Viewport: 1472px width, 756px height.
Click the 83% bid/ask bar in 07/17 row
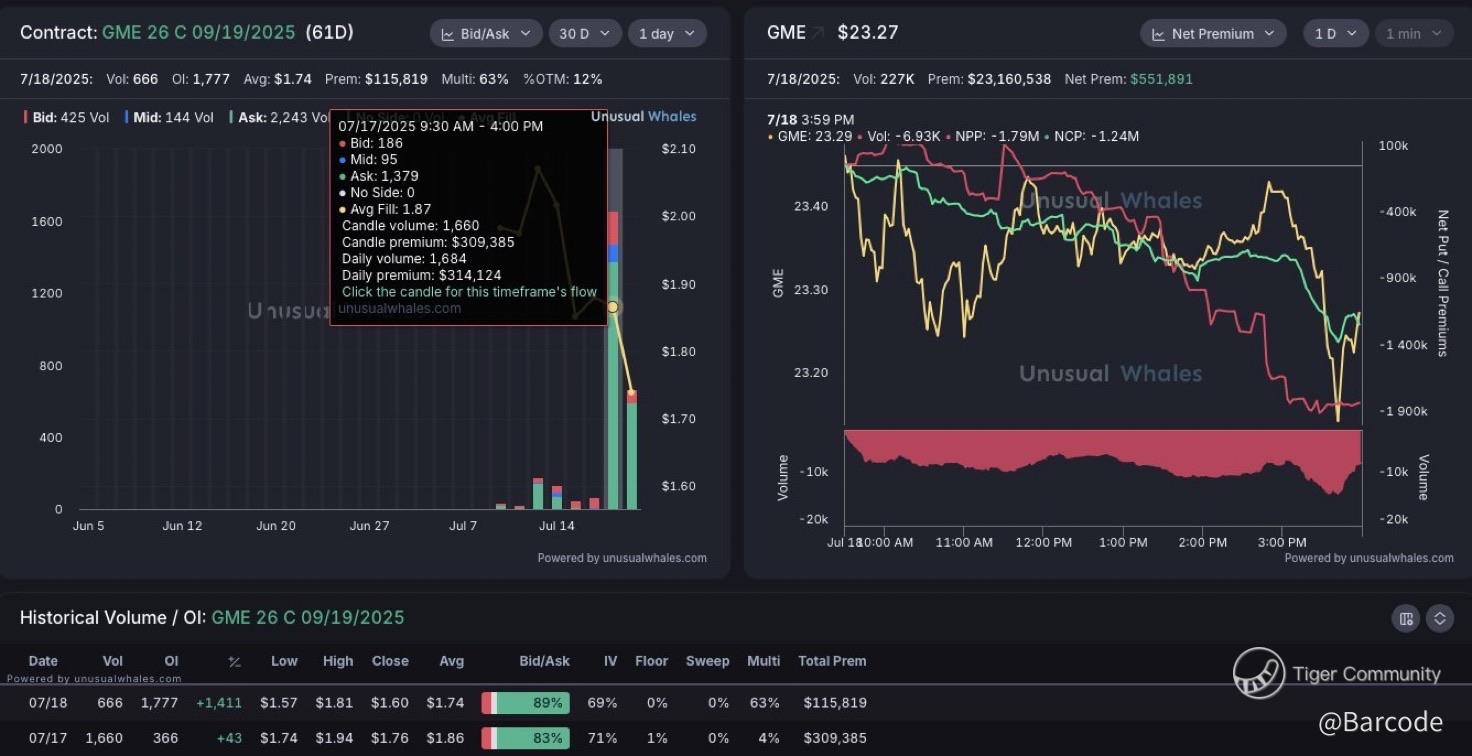[526, 739]
